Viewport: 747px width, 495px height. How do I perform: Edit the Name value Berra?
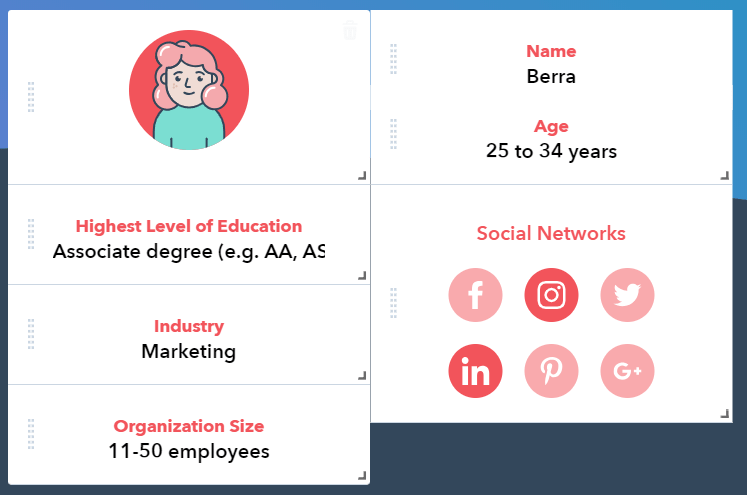pos(551,77)
